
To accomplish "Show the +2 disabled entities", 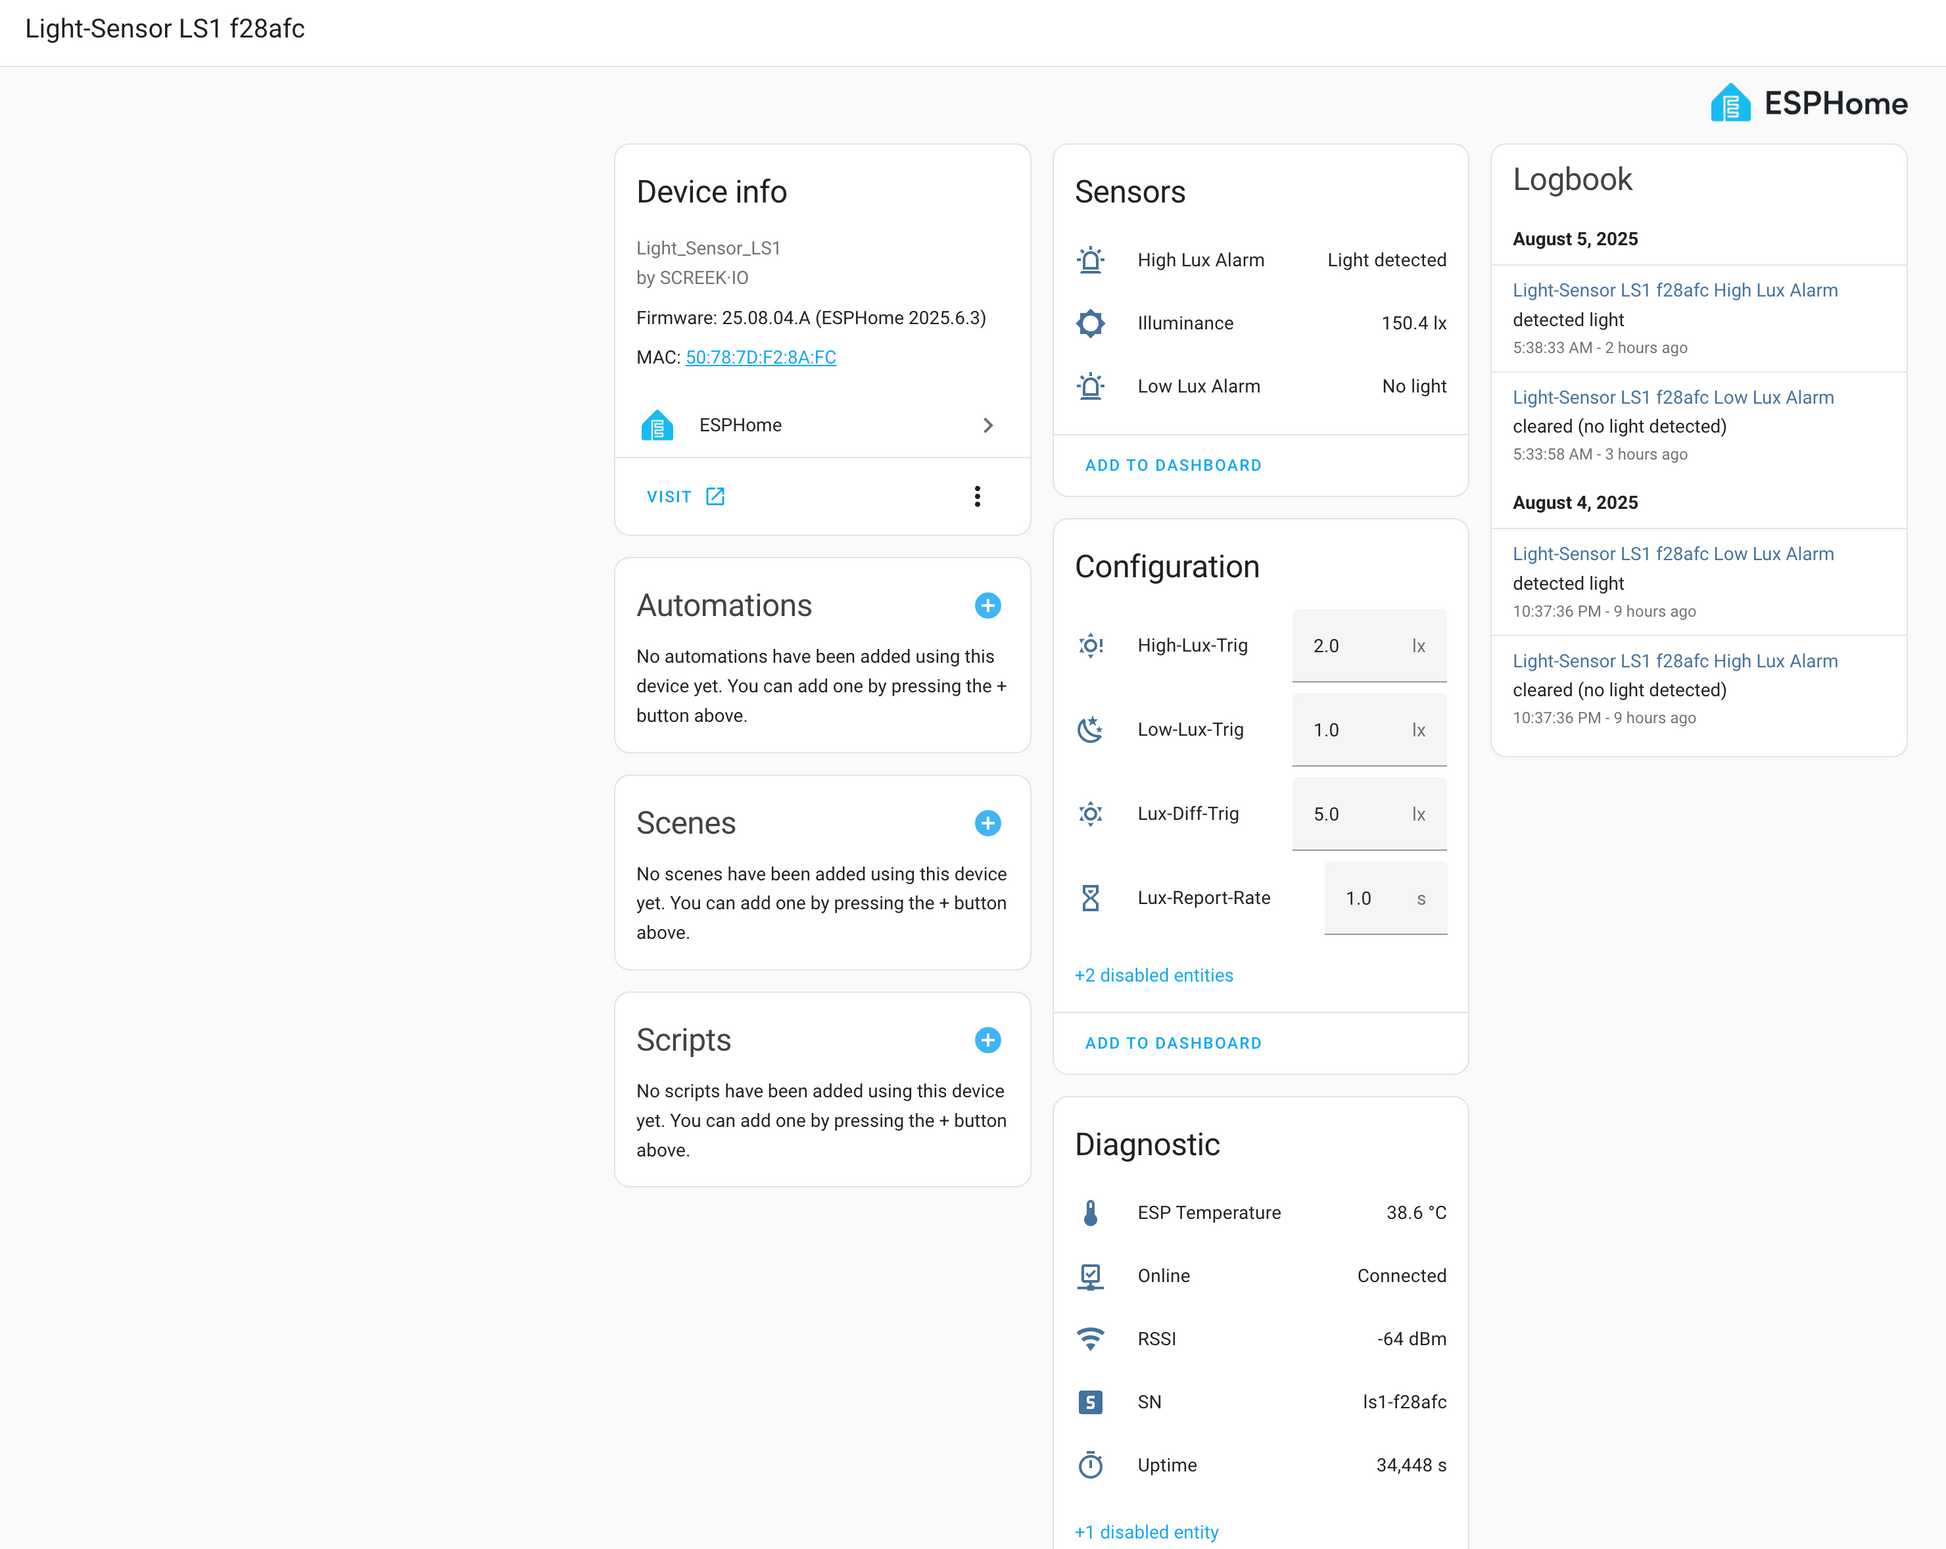I will point(1154,975).
